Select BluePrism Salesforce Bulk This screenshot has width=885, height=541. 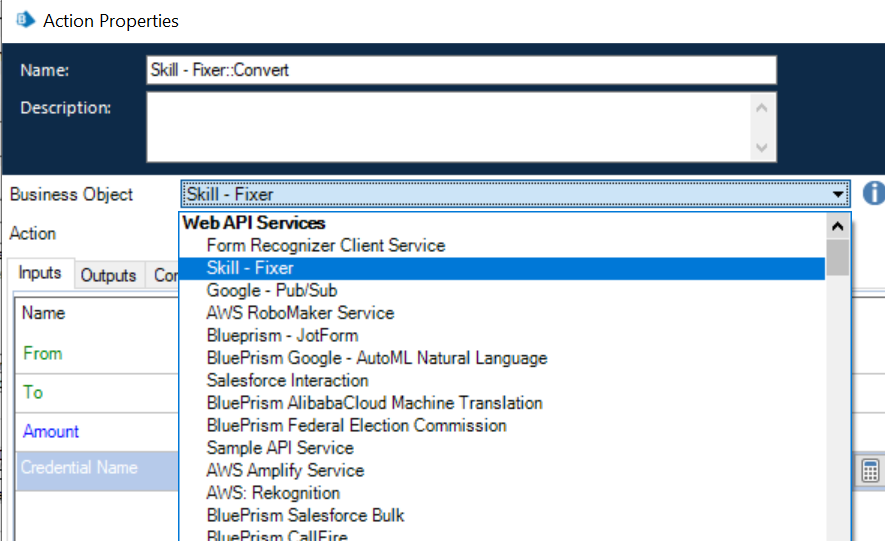[x=502, y=516]
